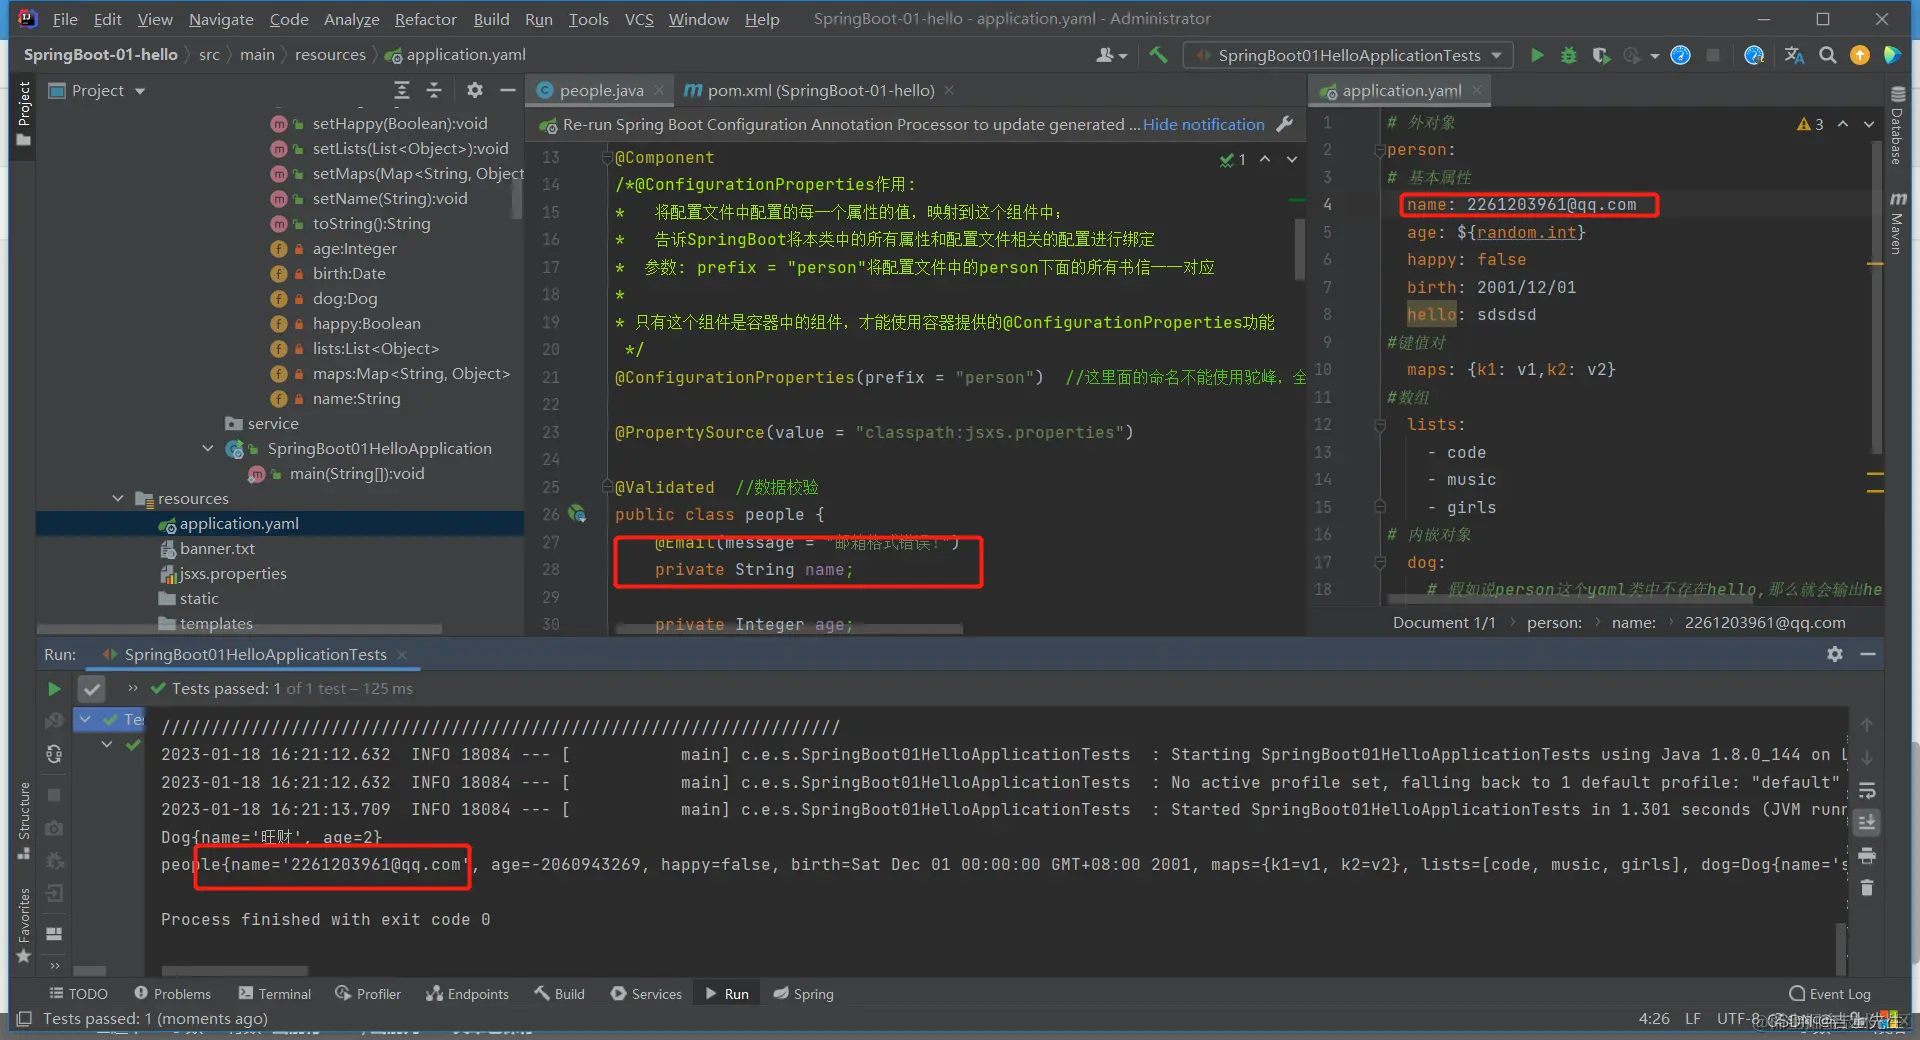Open the VCS menu
Viewport: 1920px width, 1040px height.
tap(639, 19)
